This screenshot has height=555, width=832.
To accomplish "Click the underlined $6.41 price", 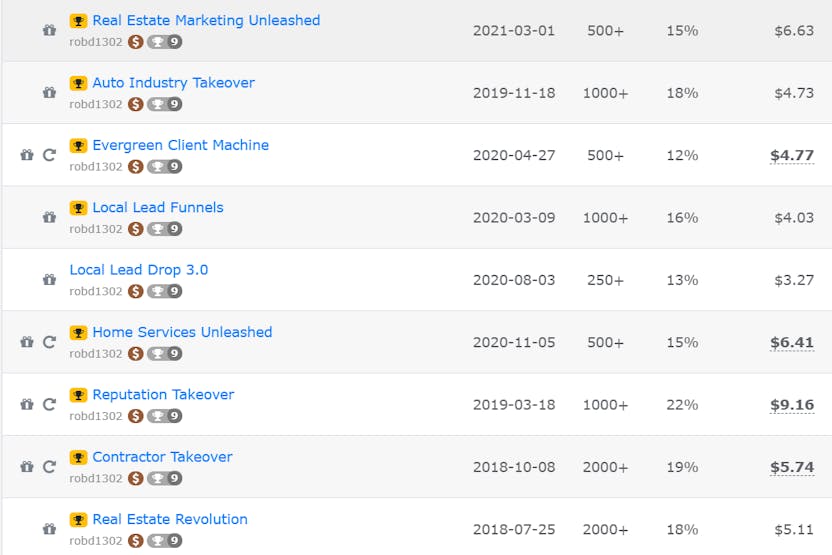I will [792, 342].
